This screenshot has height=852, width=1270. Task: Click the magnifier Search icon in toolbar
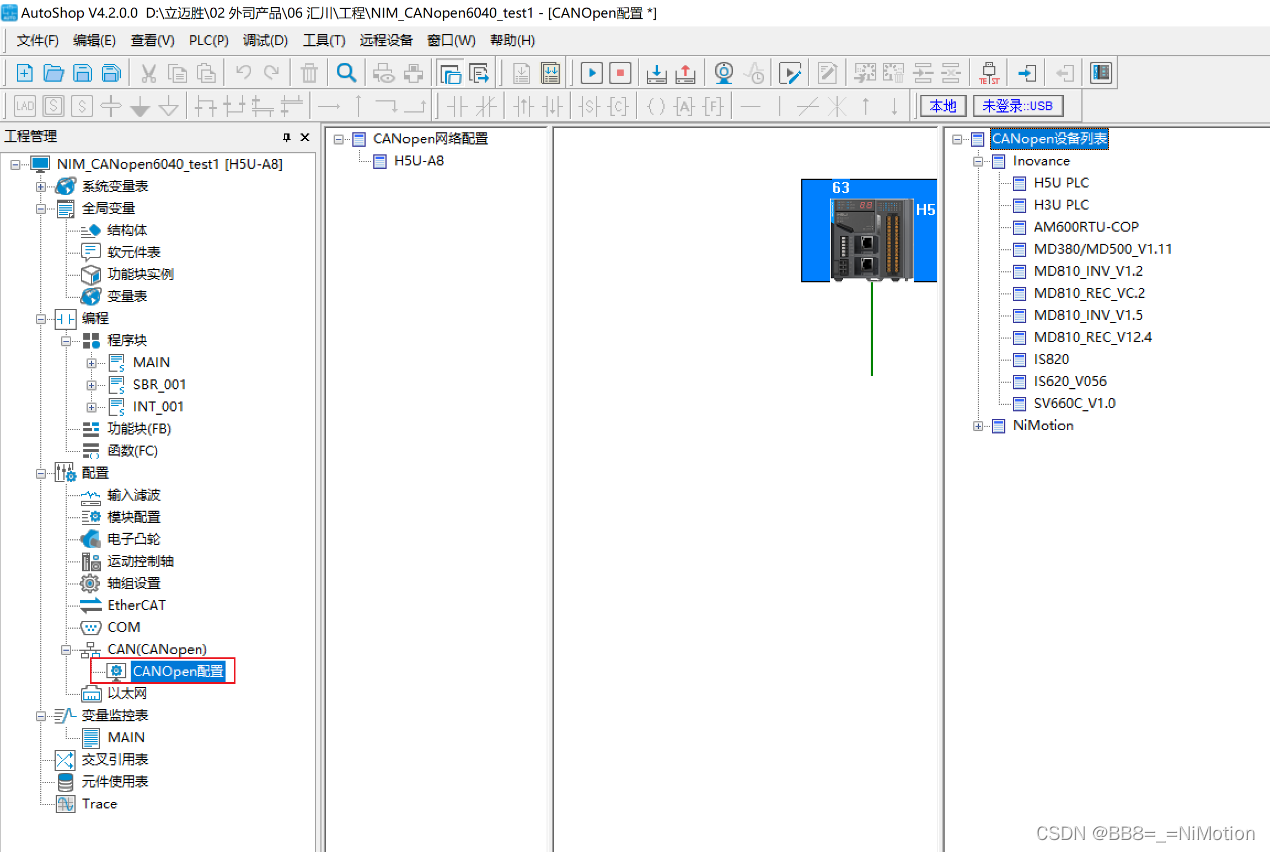[346, 73]
